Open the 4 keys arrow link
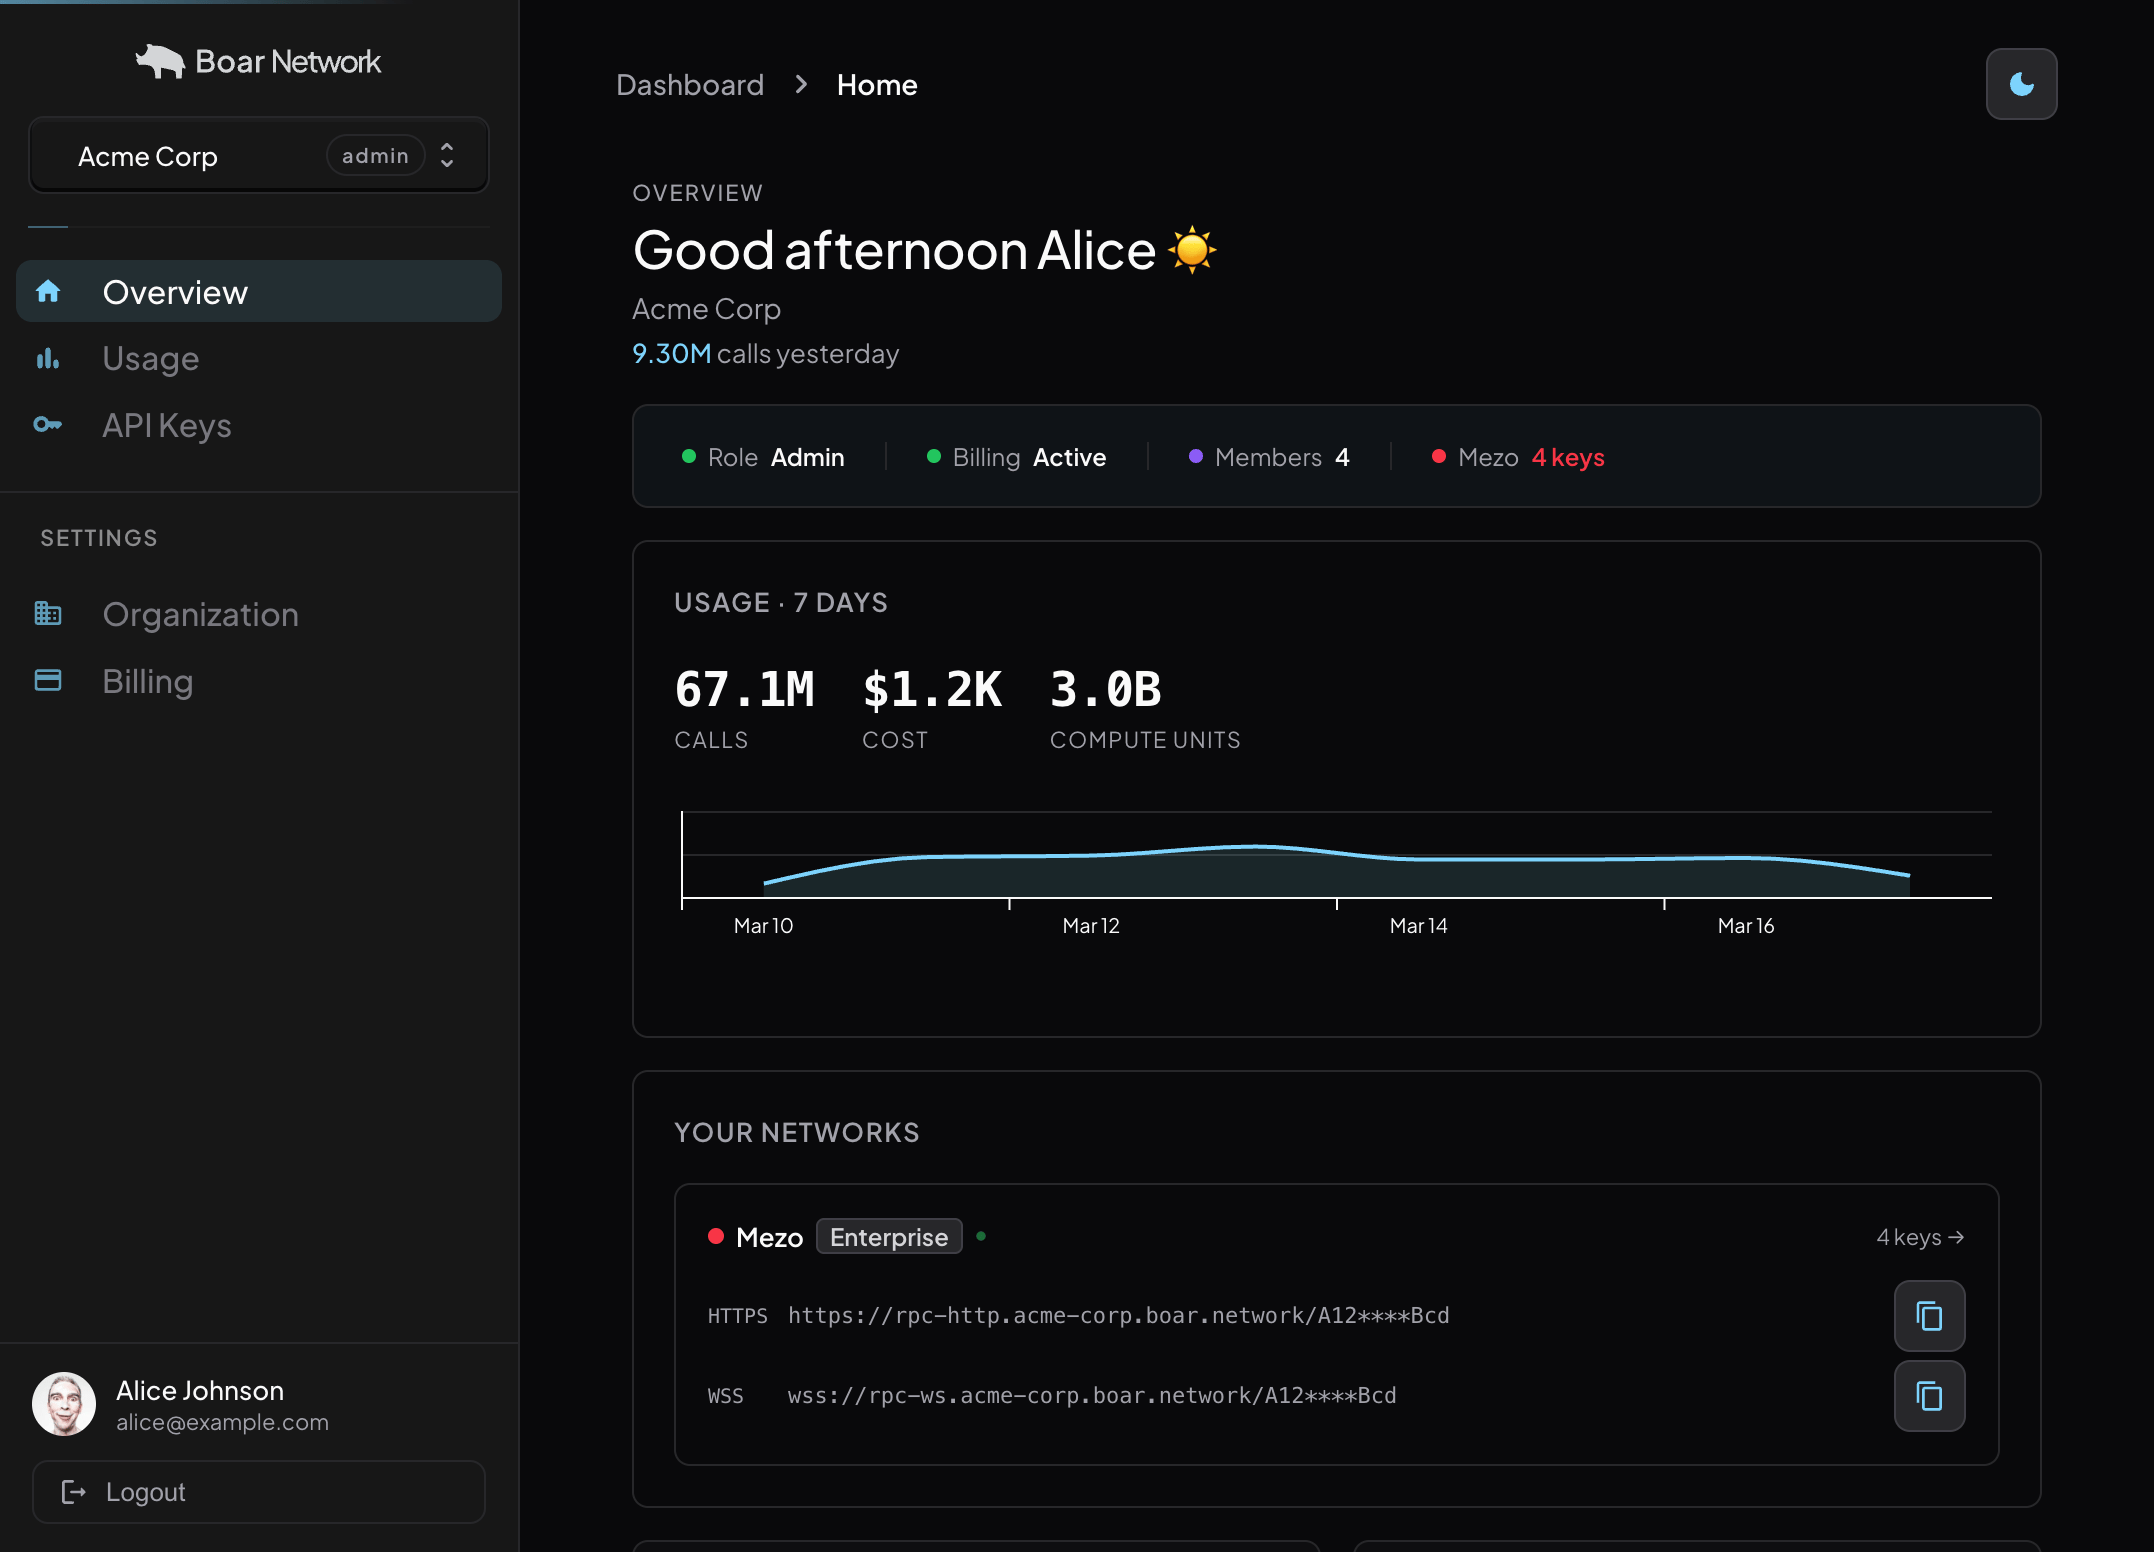 pos(1920,1237)
